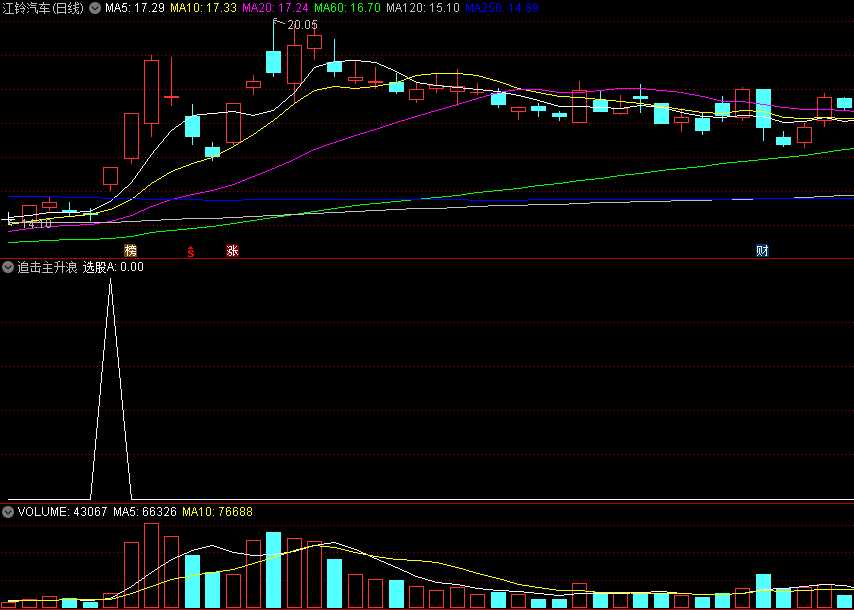Click the 选股A: 0.00 indicator value
Viewport: 854px width, 610px height.
[x=113, y=267]
